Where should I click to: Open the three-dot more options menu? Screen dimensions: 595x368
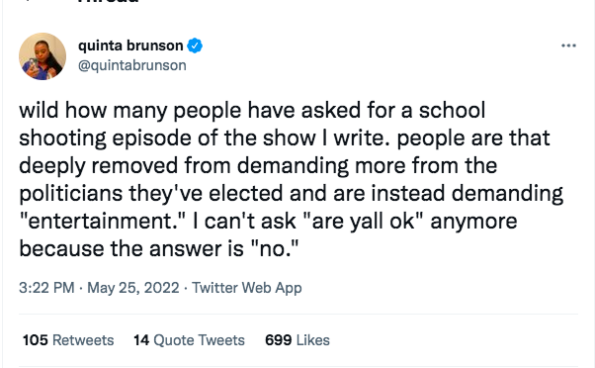(x=568, y=46)
